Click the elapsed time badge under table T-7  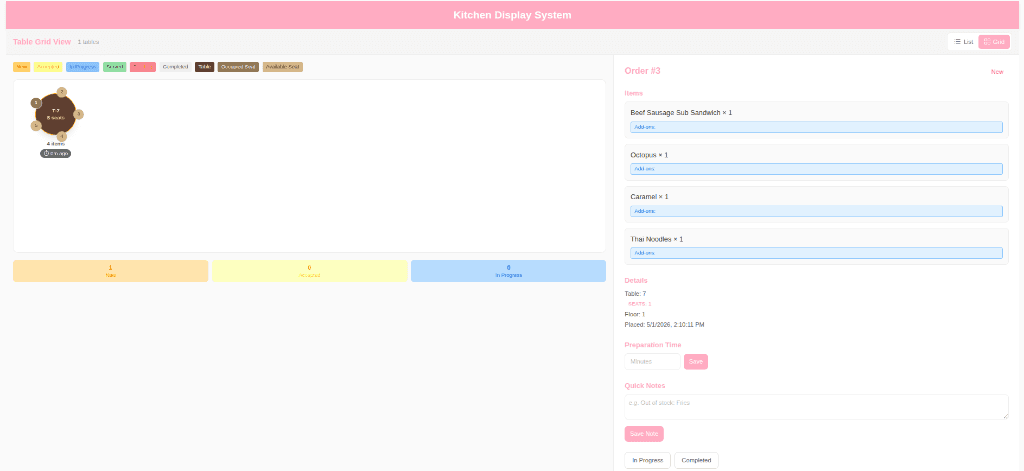coord(56,154)
